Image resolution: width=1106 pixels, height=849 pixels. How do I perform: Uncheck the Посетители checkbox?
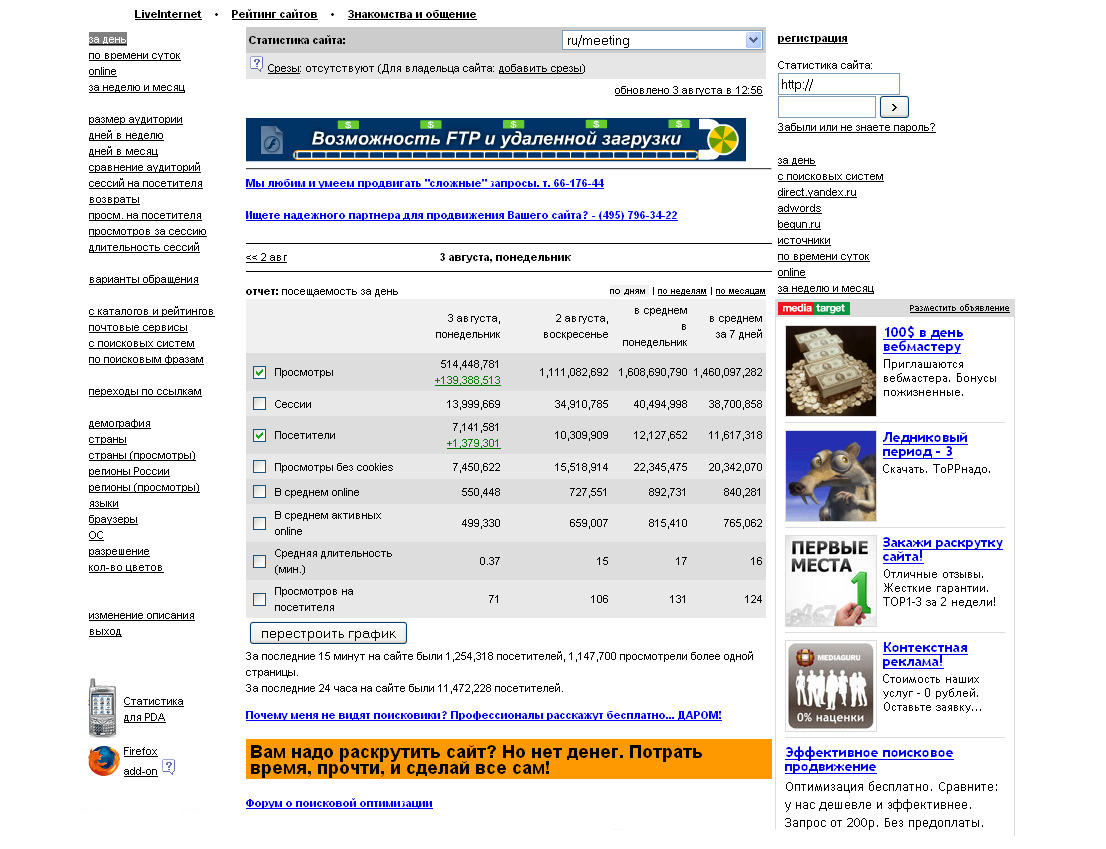(x=260, y=435)
